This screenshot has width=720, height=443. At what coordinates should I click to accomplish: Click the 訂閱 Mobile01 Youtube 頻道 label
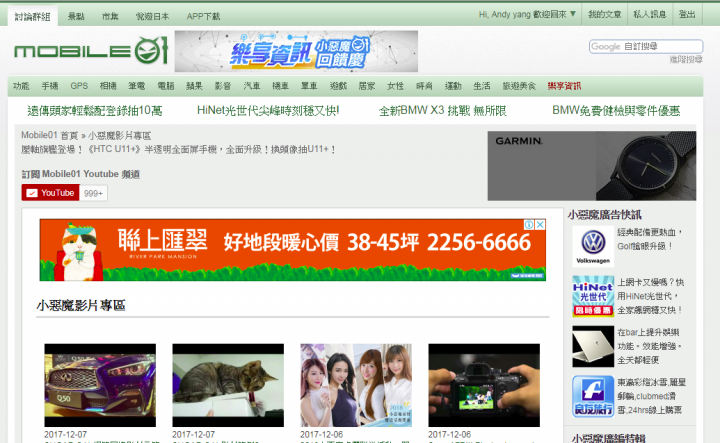click(80, 174)
